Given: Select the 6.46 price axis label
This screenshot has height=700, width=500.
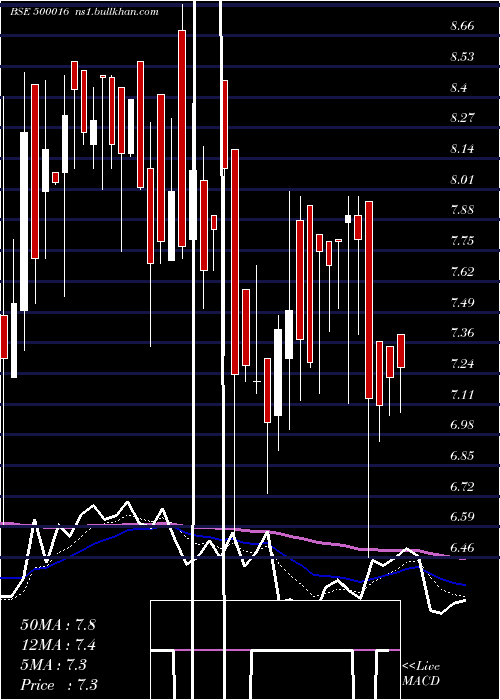Looking at the screenshot, I should [x=462, y=547].
